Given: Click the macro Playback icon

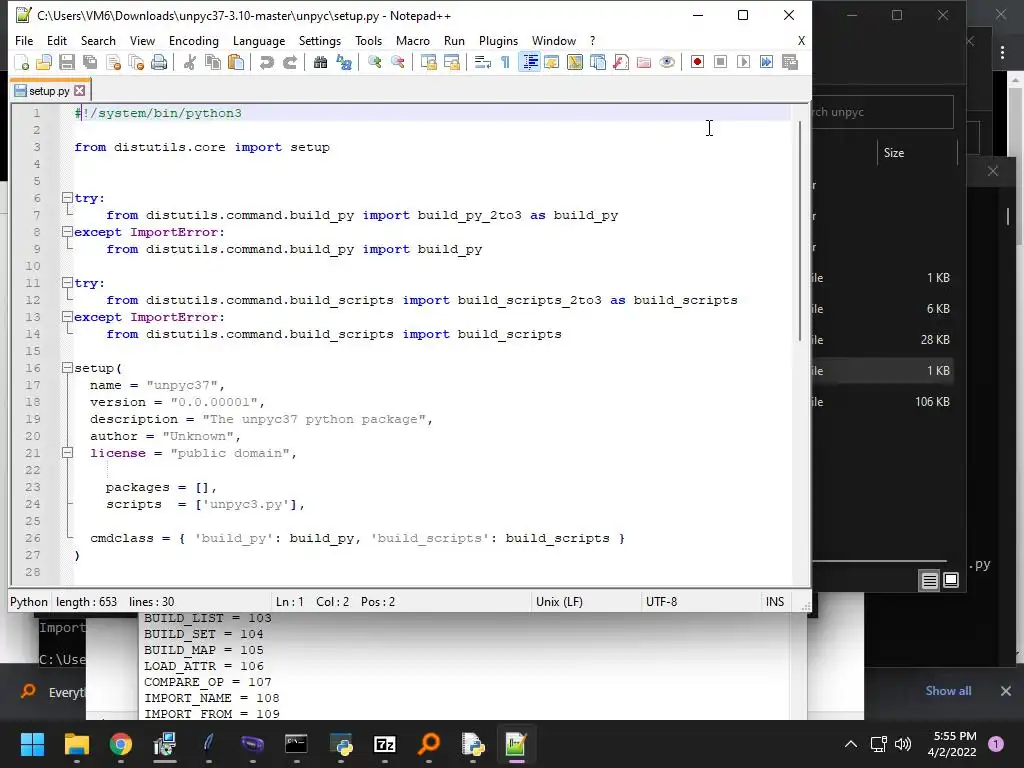Looking at the screenshot, I should pyautogui.click(x=743, y=62).
